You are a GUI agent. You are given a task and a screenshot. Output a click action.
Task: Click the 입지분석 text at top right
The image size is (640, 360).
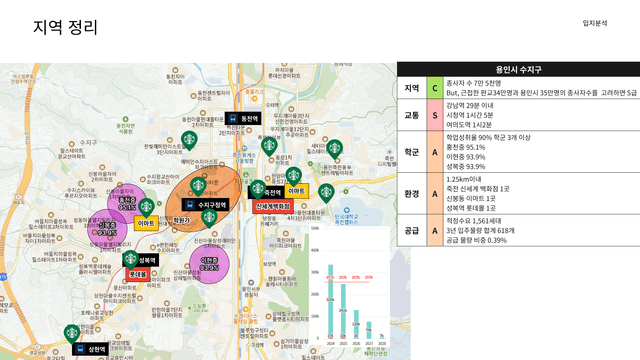(595, 23)
